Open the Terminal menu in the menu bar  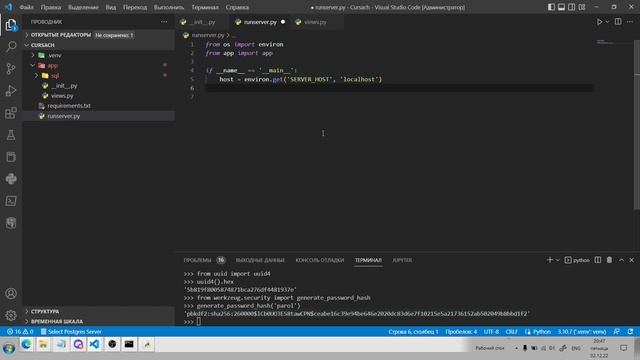tap(205, 7)
